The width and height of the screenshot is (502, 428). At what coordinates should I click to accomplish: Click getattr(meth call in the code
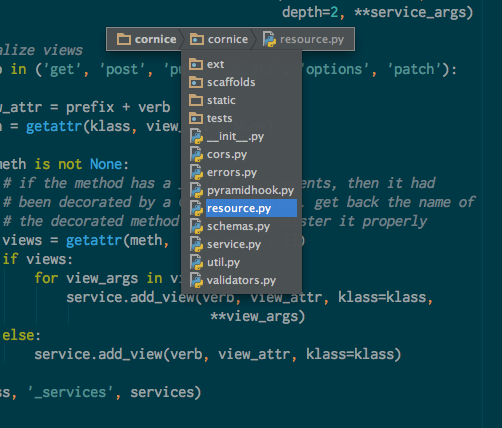[114, 240]
